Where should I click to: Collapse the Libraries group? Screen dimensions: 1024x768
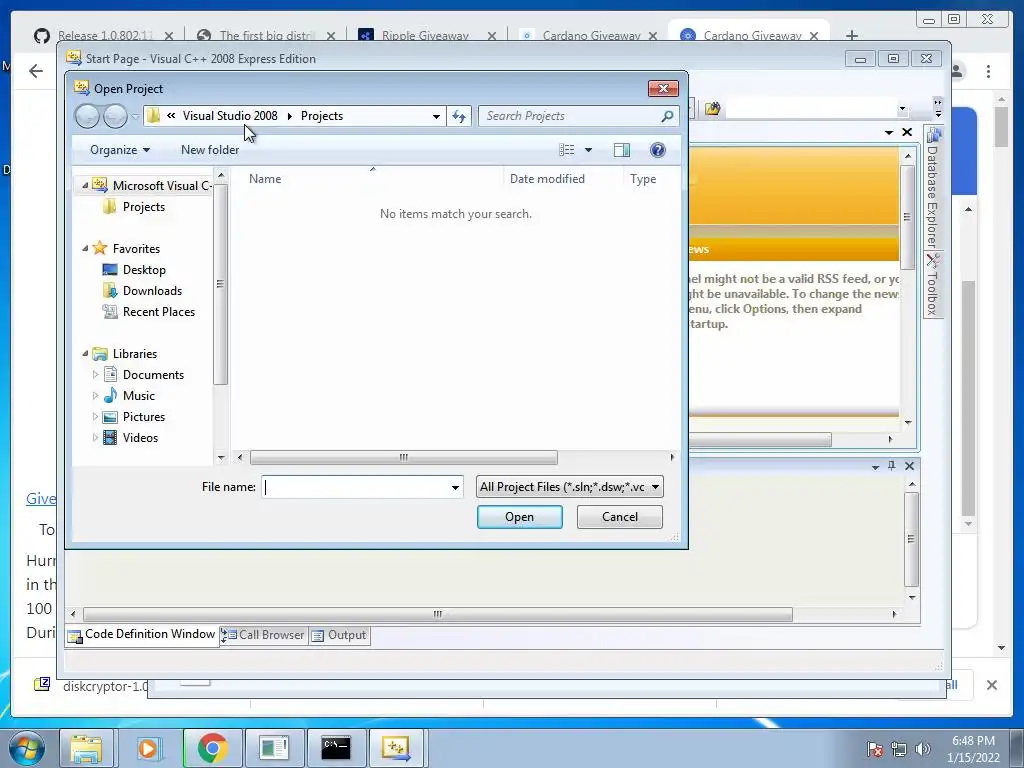point(85,354)
